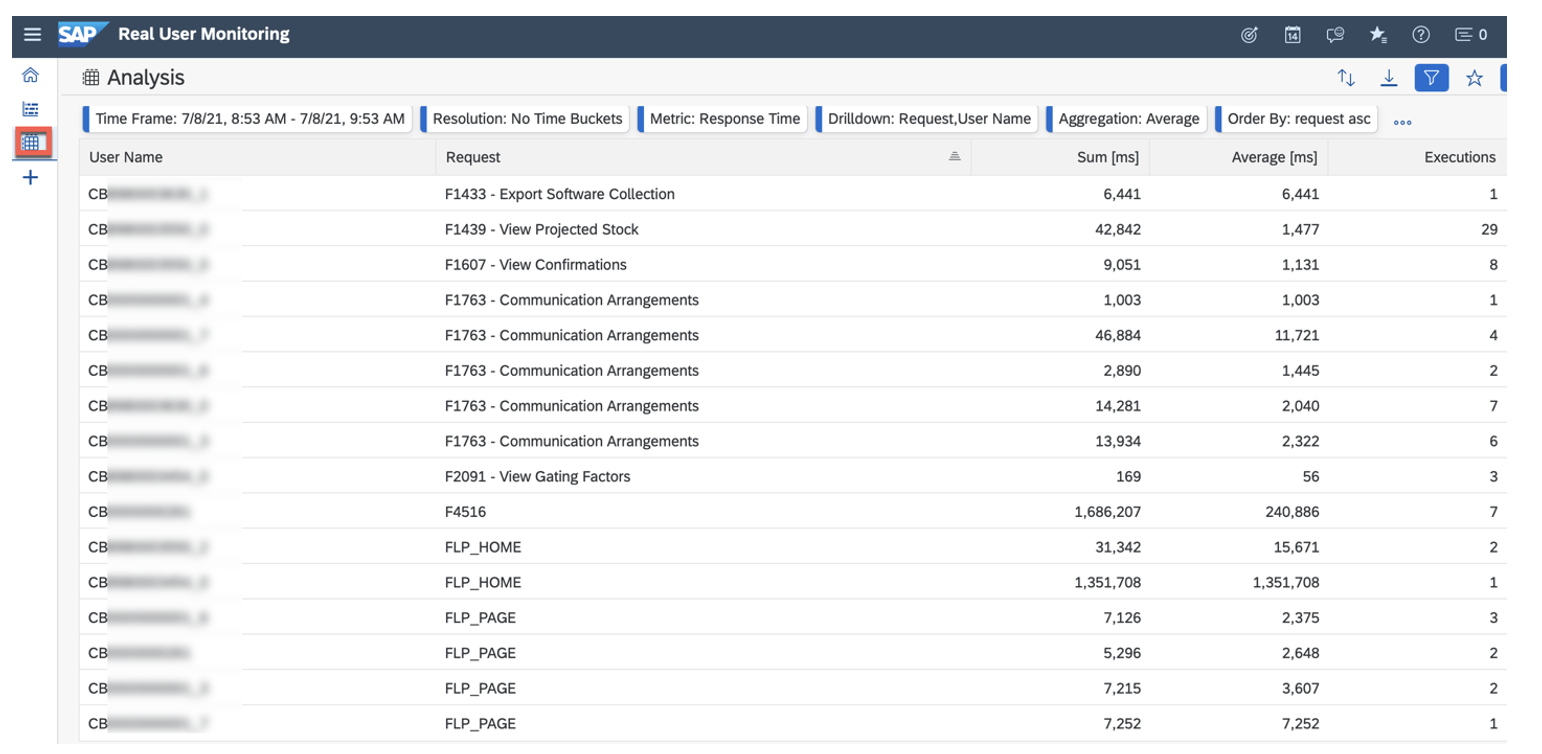This screenshot has width=1542, height=754.
Task: Click the Real User Monitoring title
Action: click(204, 34)
